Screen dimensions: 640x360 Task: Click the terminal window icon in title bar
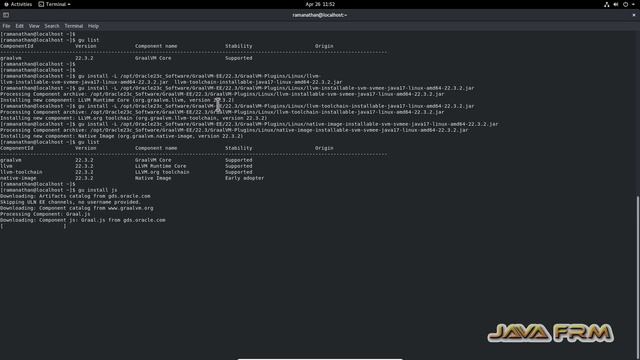pyautogui.click(x=6, y=15)
